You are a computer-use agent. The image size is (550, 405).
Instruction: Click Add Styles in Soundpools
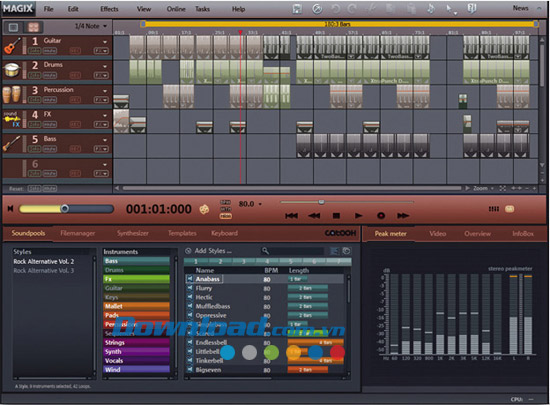coord(213,251)
